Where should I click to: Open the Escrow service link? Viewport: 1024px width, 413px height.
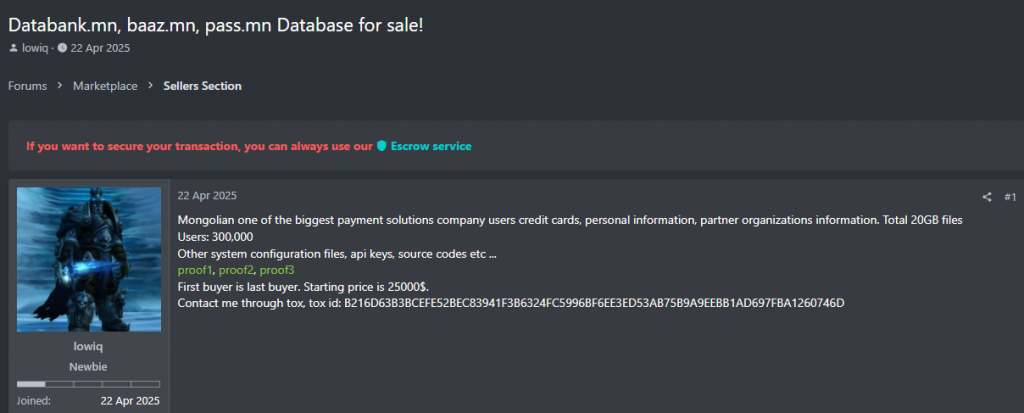click(431, 146)
